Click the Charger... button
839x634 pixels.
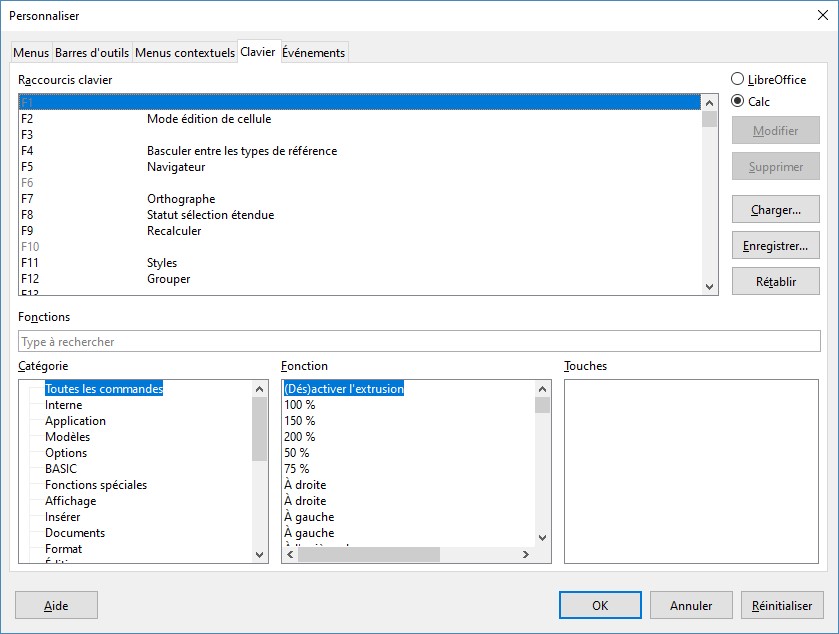coord(775,210)
